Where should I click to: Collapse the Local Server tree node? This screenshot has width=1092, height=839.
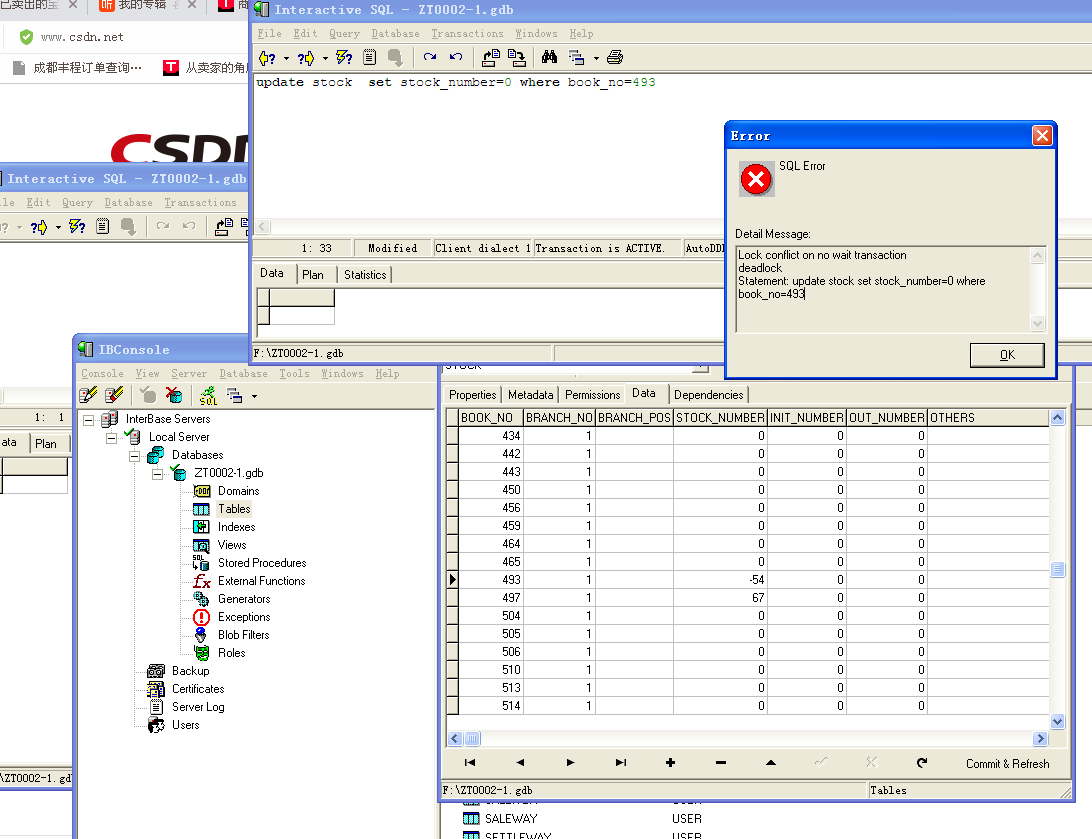coord(111,438)
